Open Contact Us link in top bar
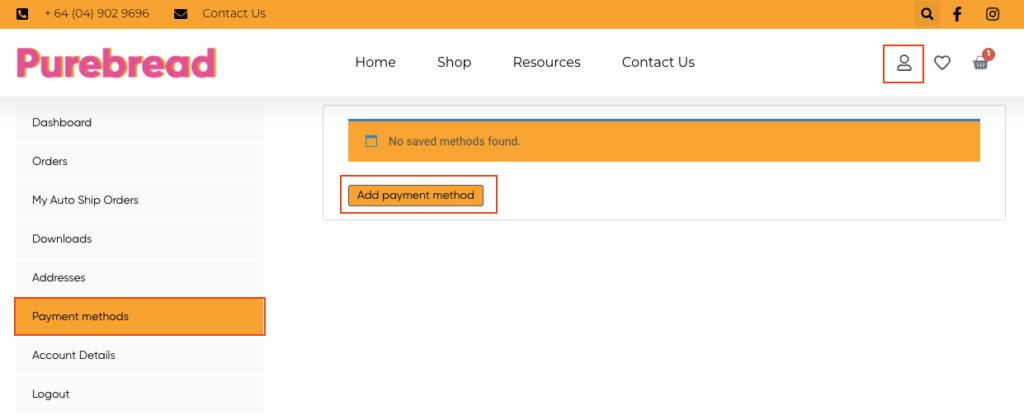 (234, 14)
